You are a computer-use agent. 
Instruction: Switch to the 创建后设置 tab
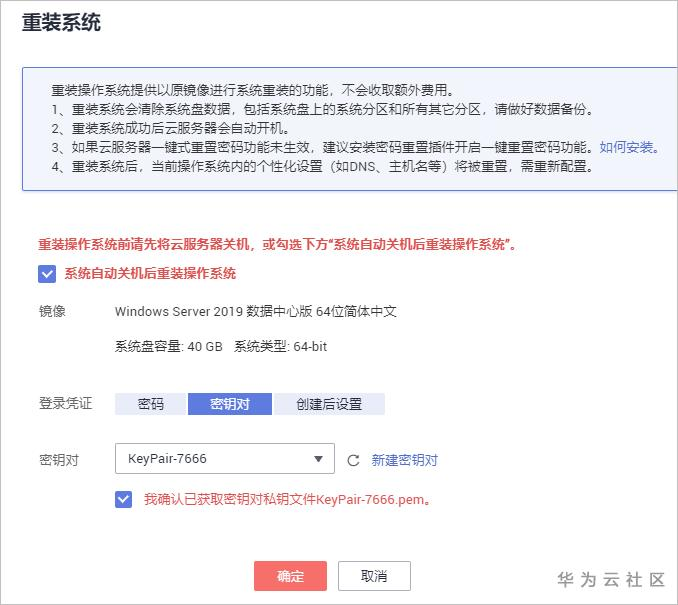328,404
